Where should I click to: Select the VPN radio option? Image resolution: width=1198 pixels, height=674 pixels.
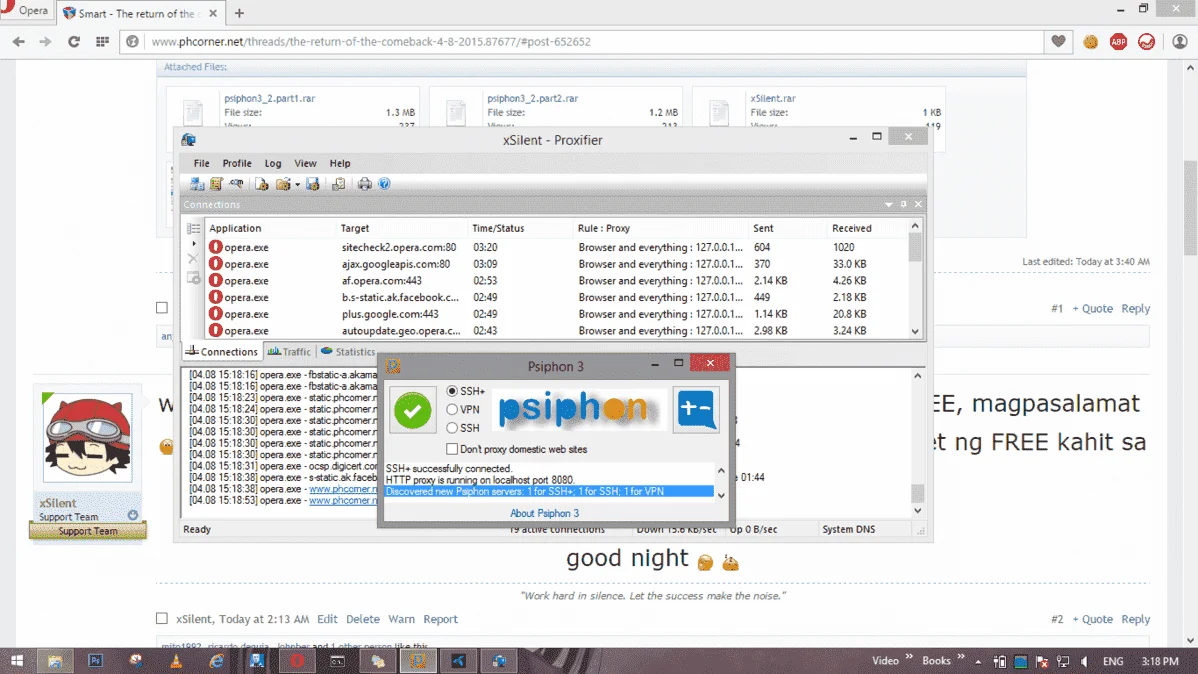tap(452, 410)
